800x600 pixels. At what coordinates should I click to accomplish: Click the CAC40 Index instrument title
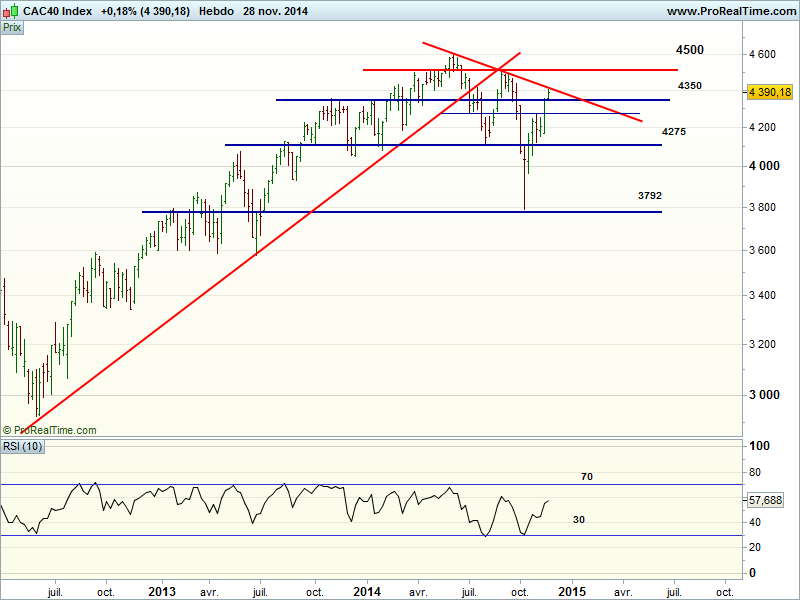(x=58, y=11)
